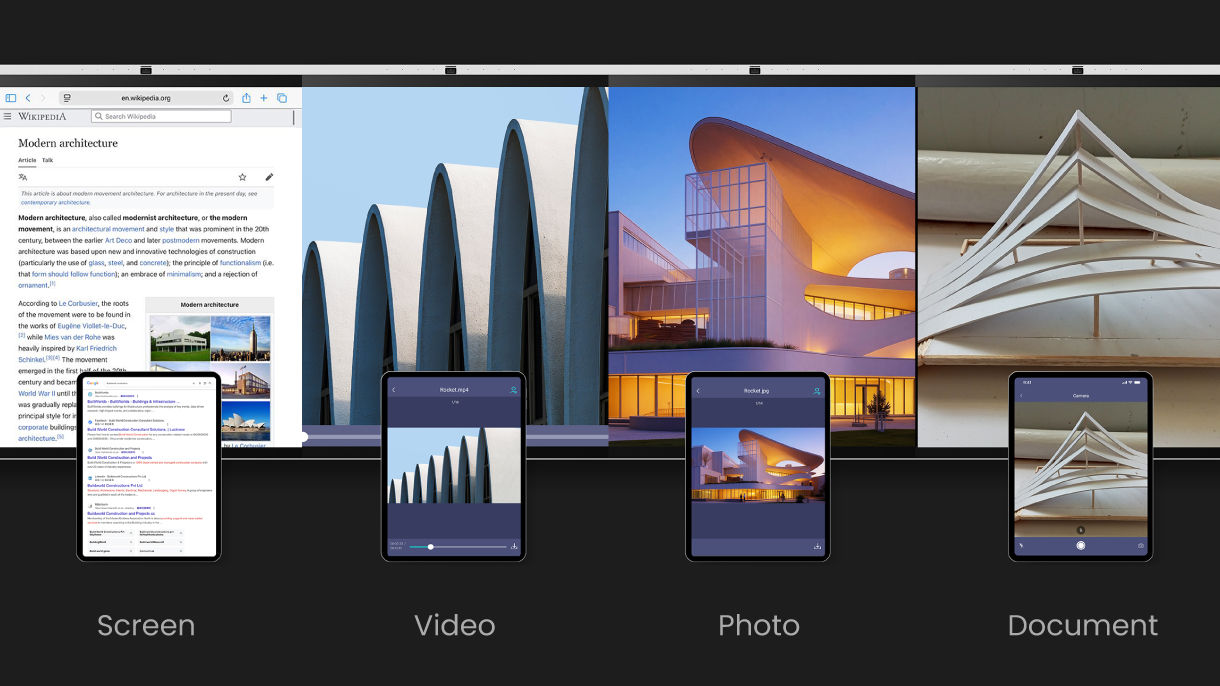This screenshot has height=686, width=1220.
Task: Reload the en.wikipedia.org page
Action: (227, 98)
